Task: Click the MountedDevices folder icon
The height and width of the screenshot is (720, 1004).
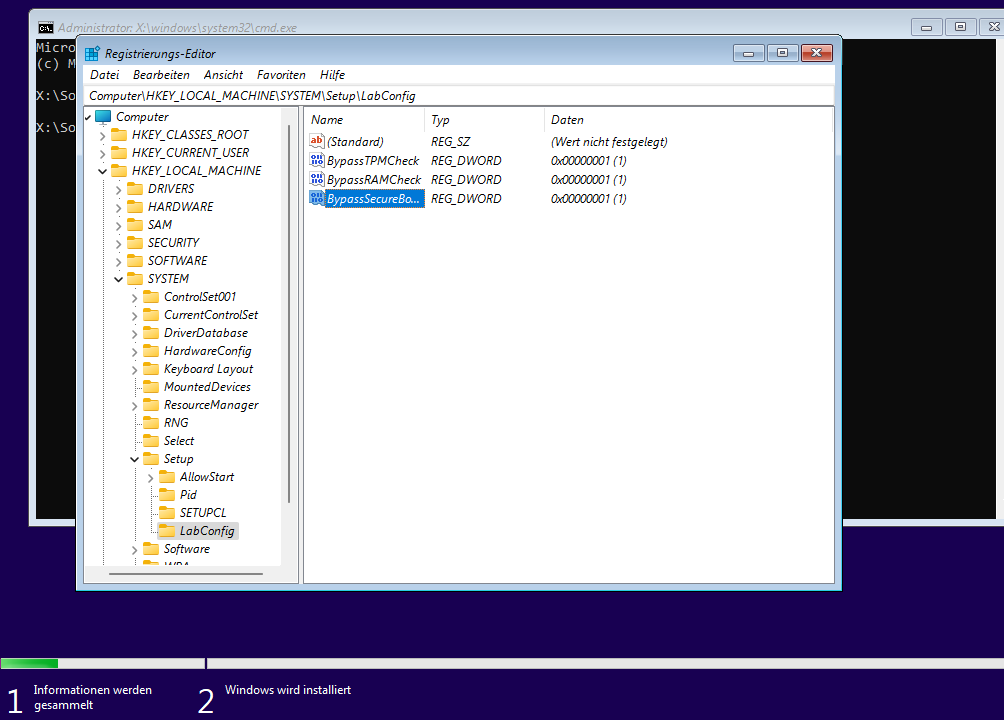Action: [x=151, y=386]
